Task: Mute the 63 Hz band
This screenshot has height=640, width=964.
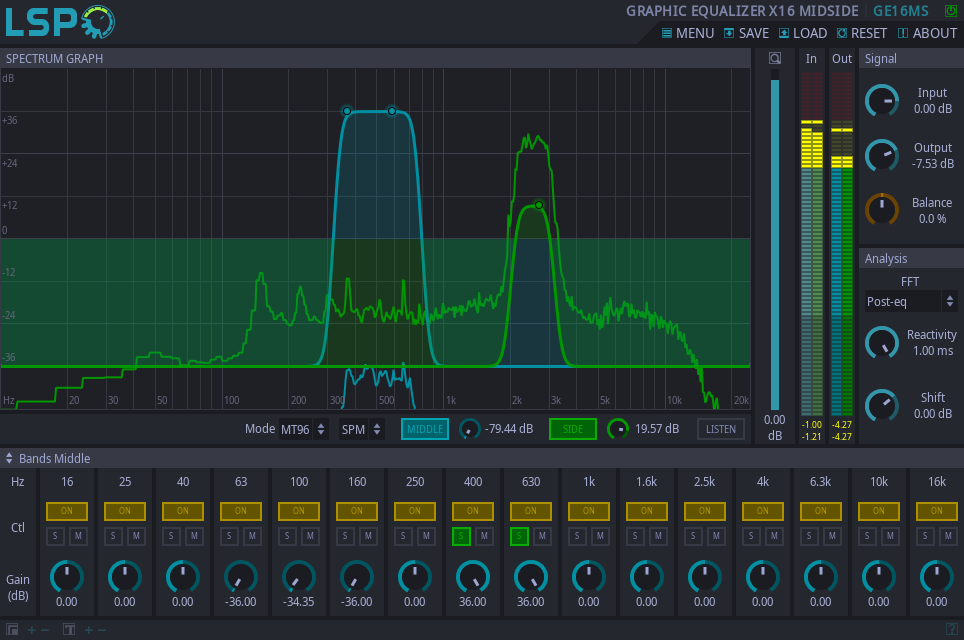Action: click(252, 536)
